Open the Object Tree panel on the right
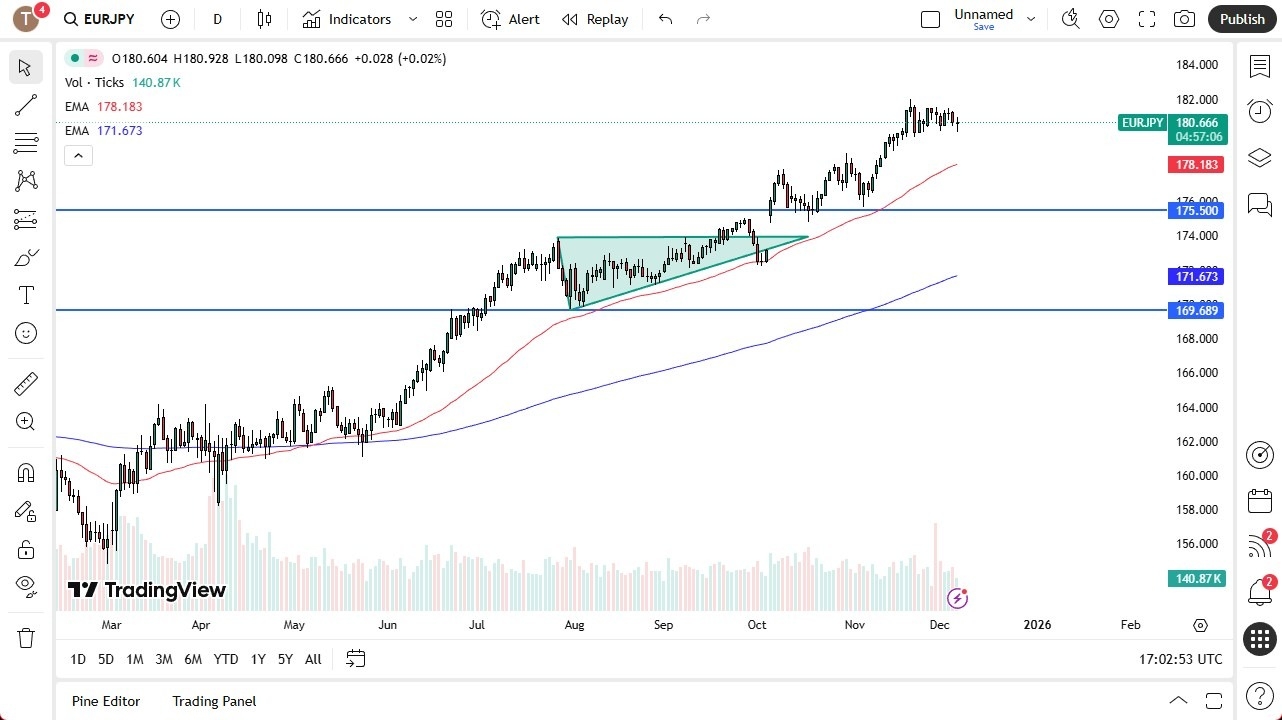 [1259, 157]
